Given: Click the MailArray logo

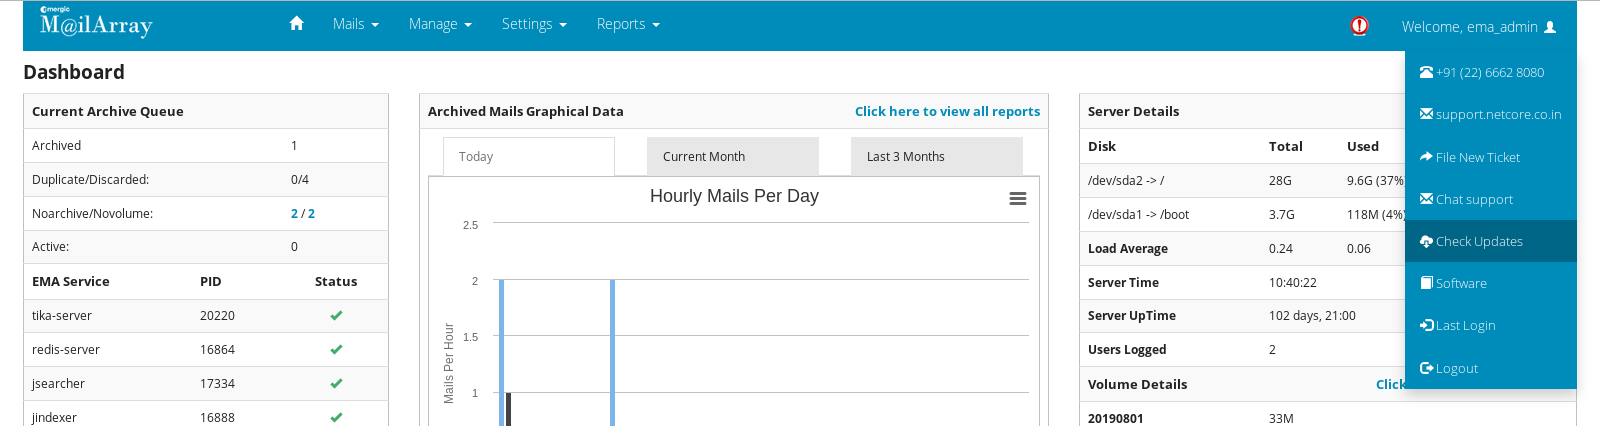Looking at the screenshot, I should point(96,22).
